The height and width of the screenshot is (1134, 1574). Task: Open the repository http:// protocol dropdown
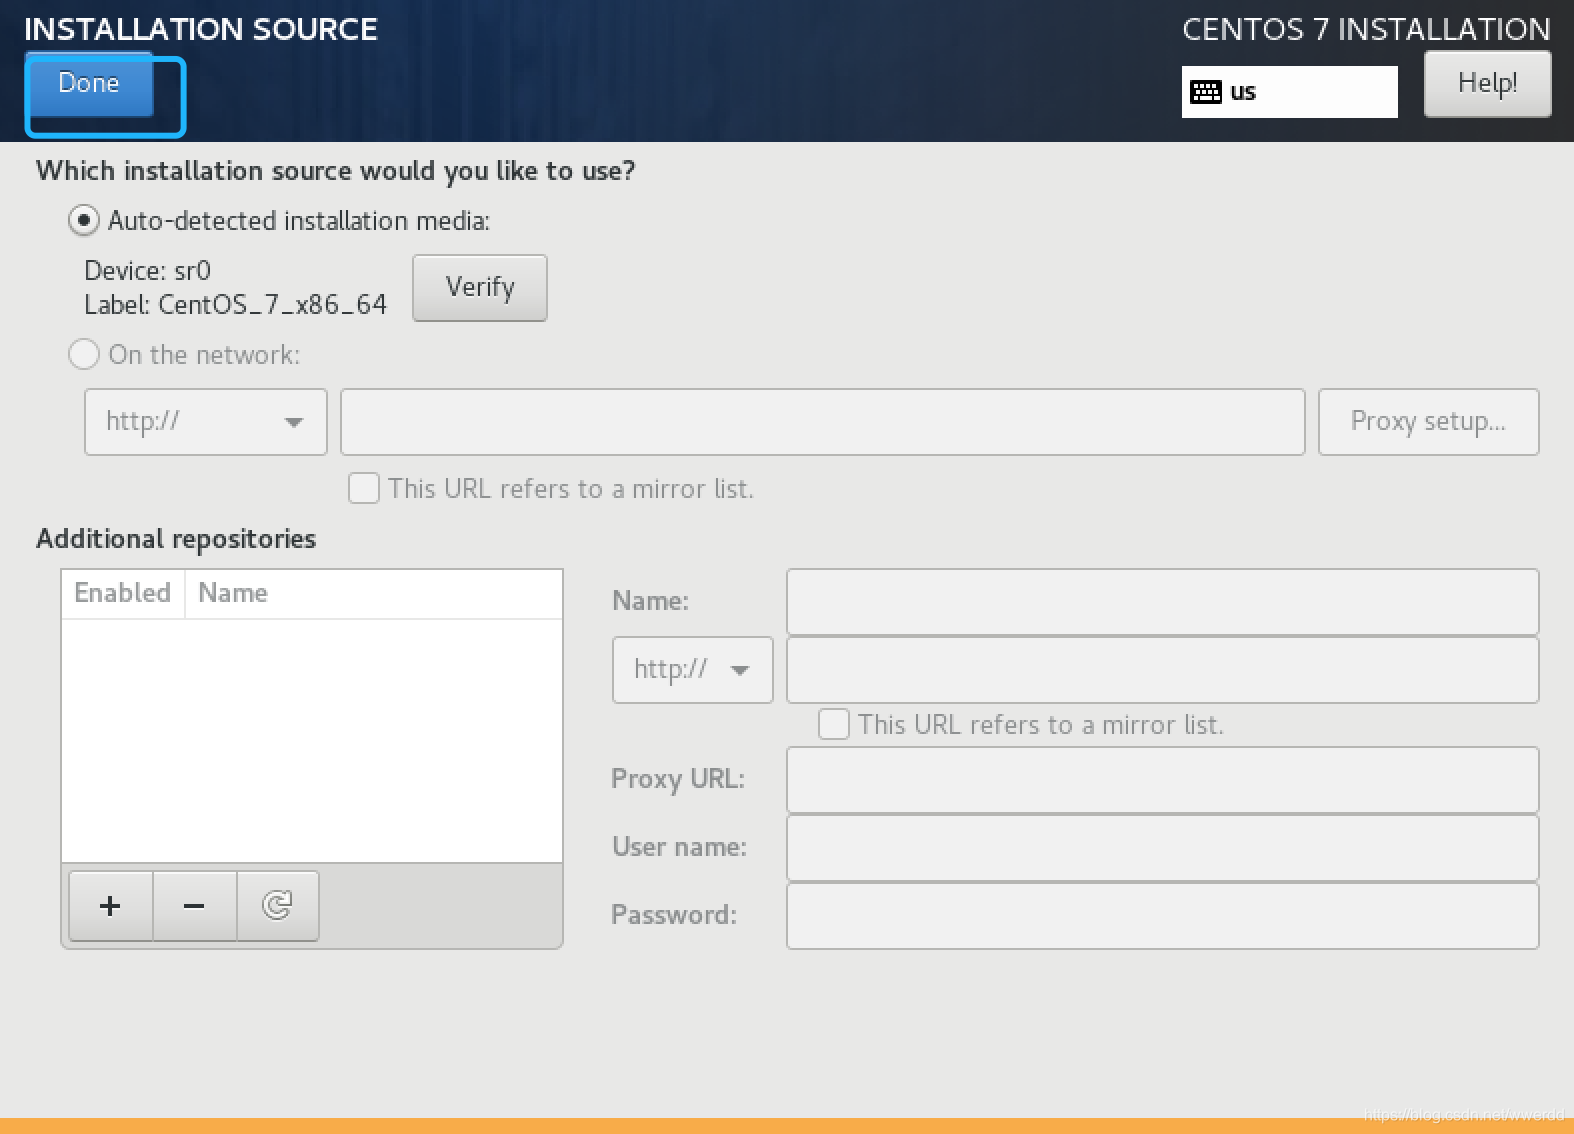coord(693,670)
